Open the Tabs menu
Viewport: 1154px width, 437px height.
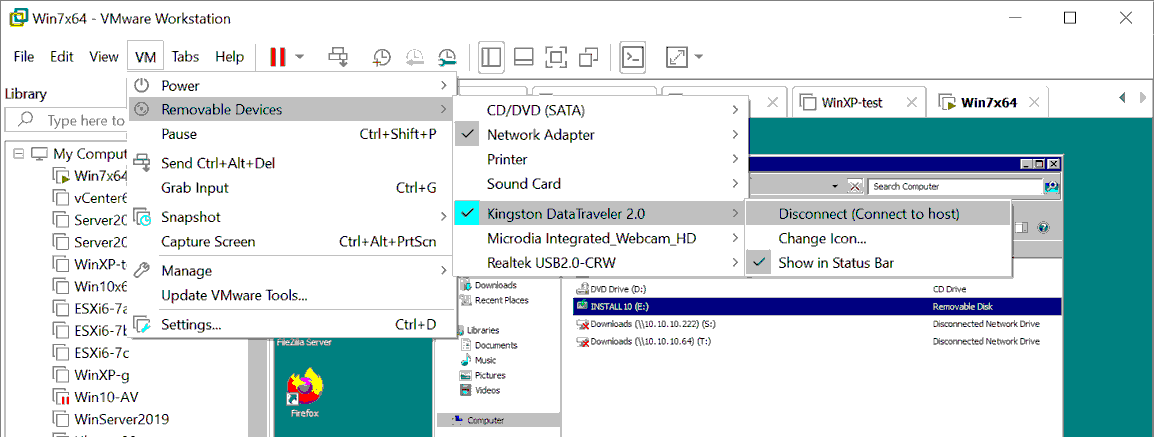pos(185,57)
